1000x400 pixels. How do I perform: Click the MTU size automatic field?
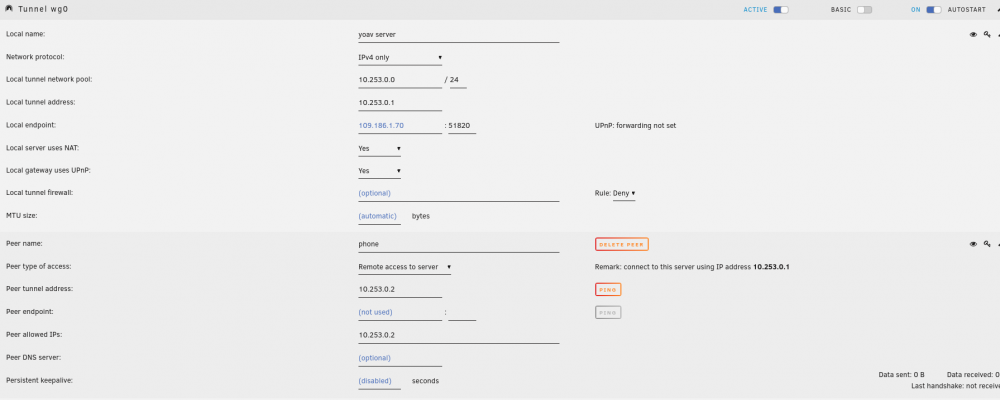pos(379,216)
